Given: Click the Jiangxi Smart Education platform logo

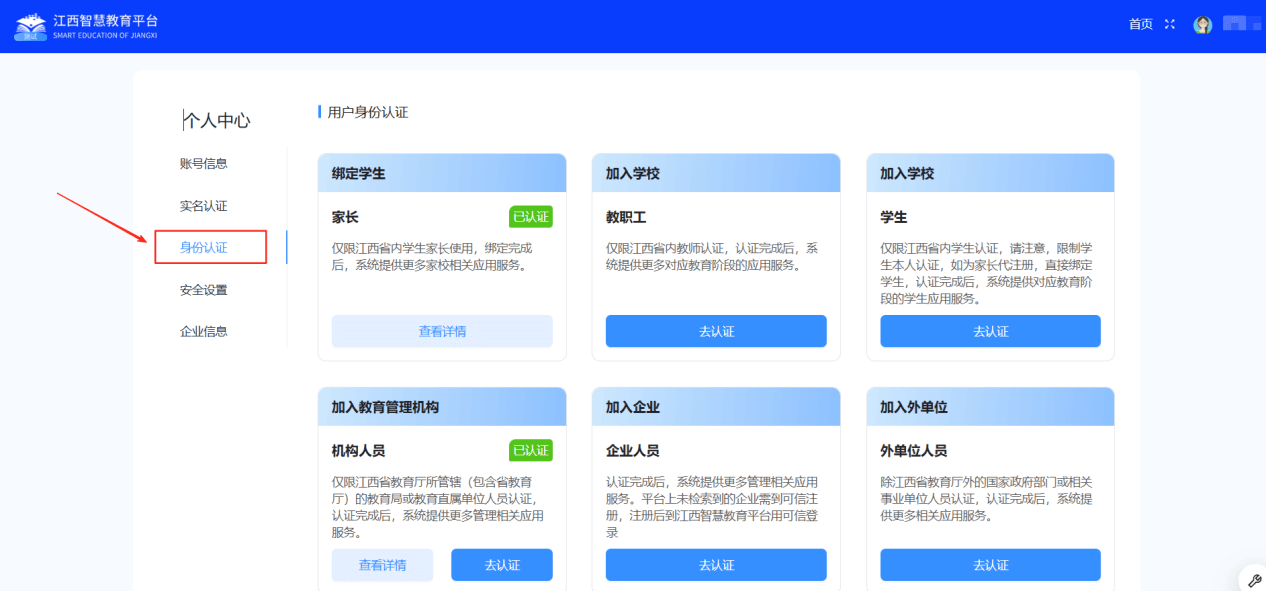Looking at the screenshot, I should click(86, 26).
